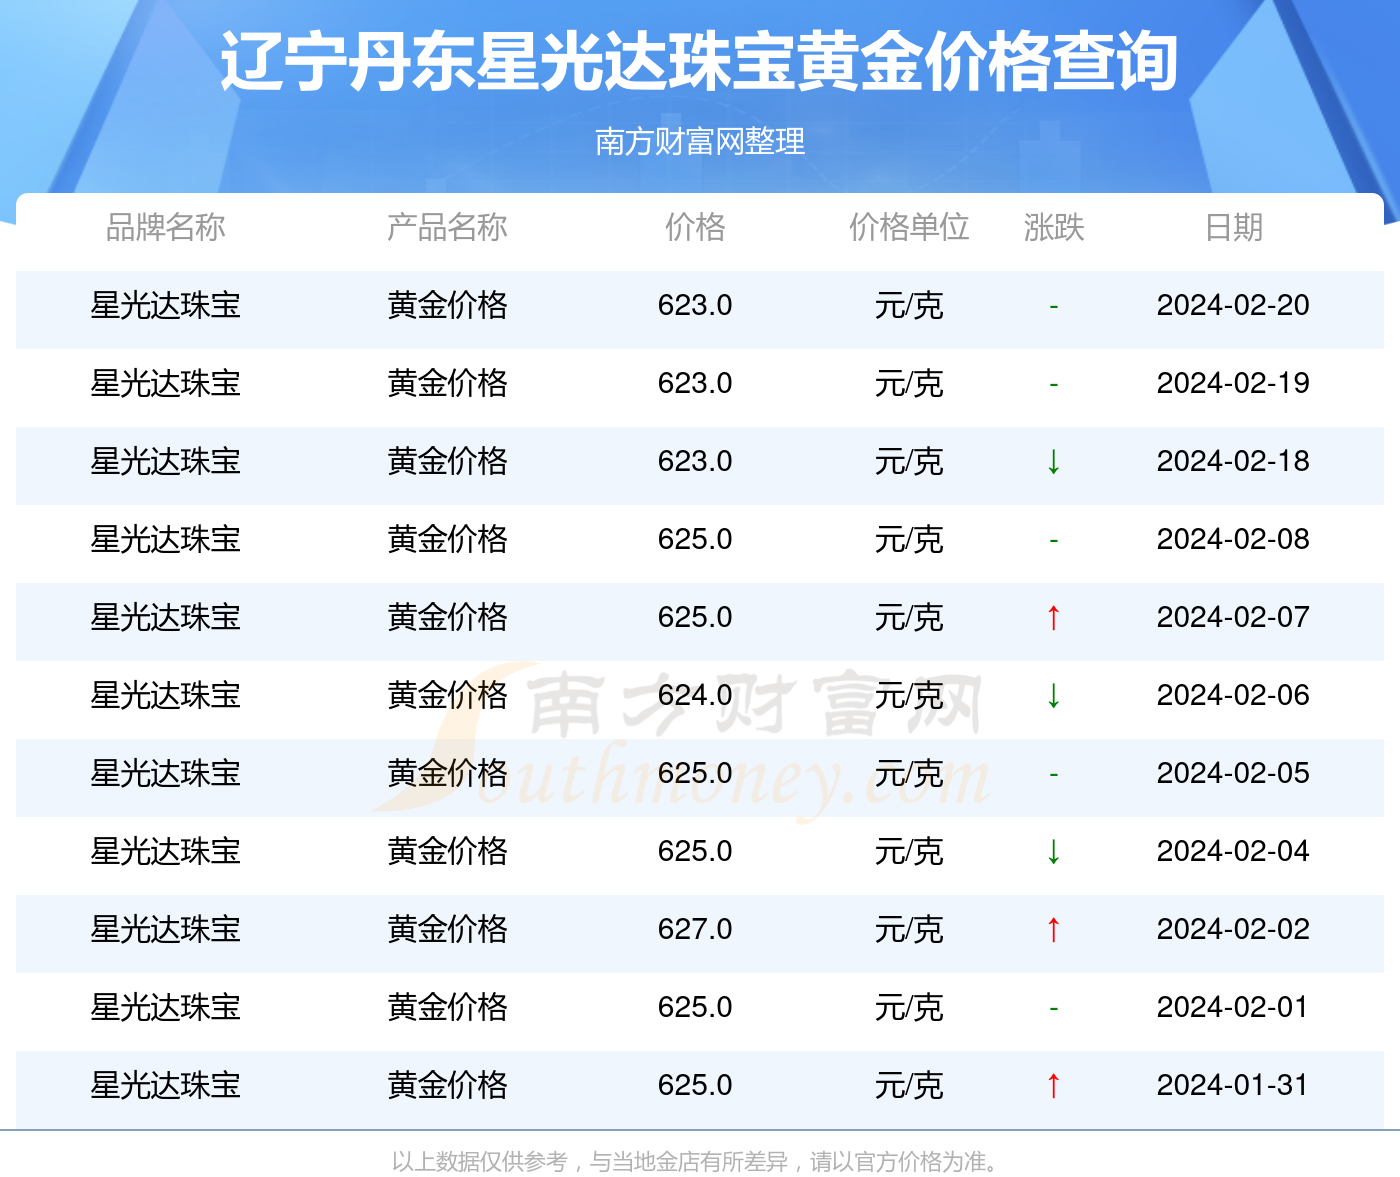Click the 产品名称 column header

coord(447,228)
